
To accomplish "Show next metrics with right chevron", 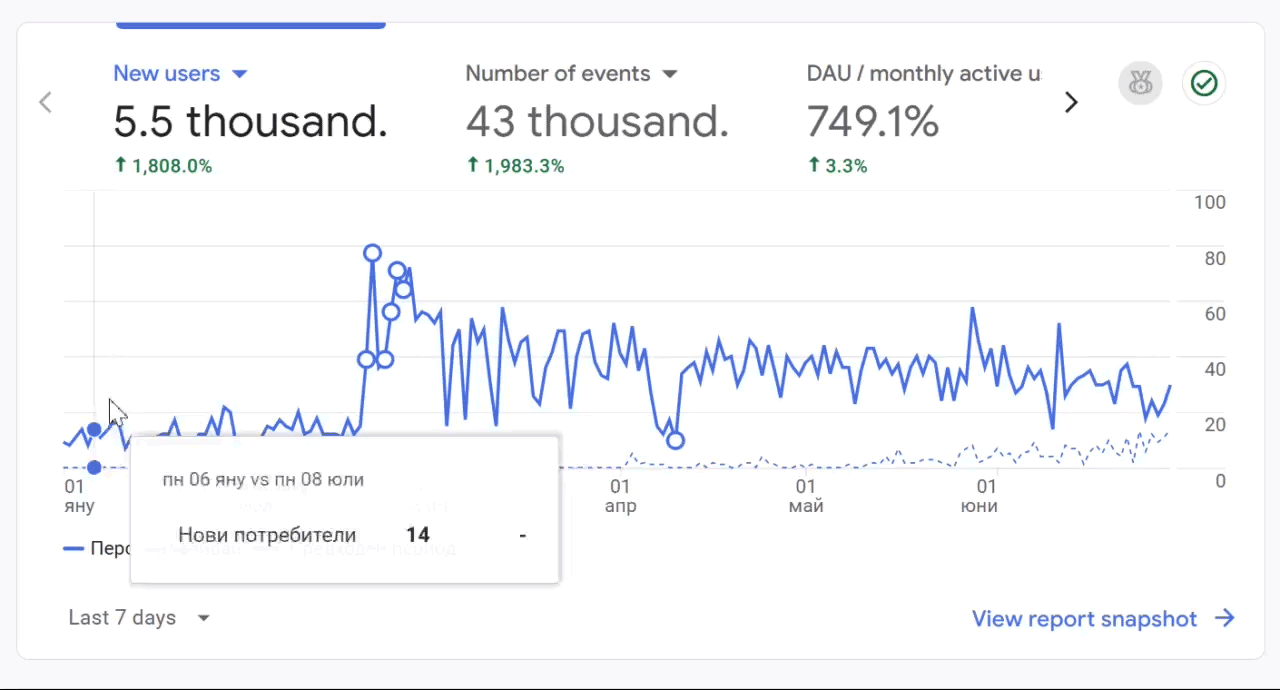I will (x=1071, y=102).
